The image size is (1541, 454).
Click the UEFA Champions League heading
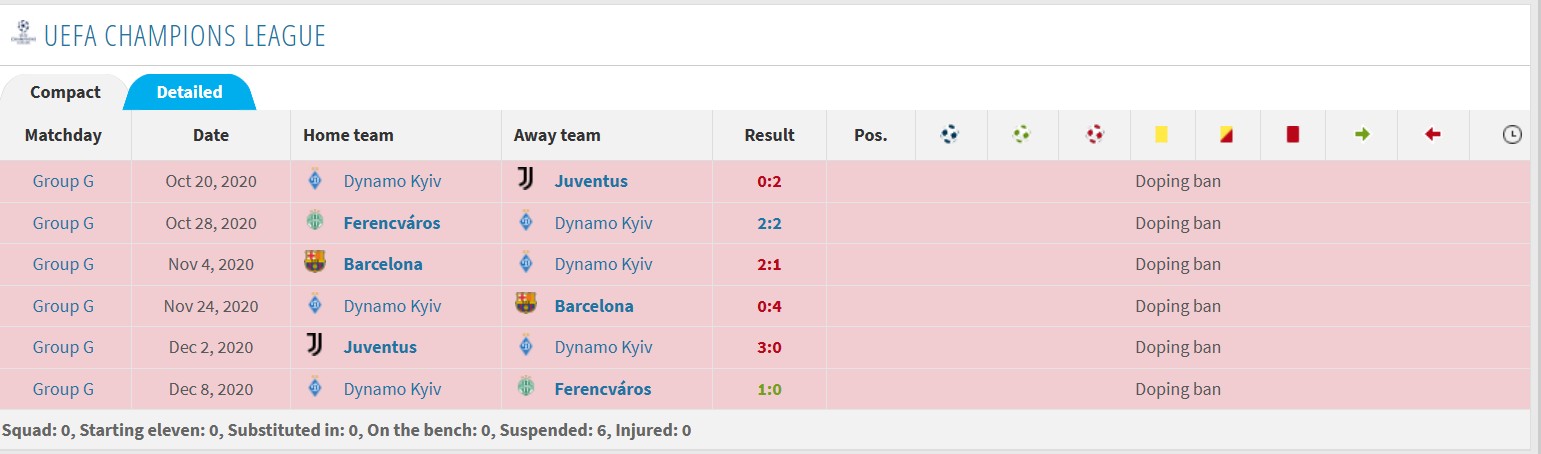[185, 35]
